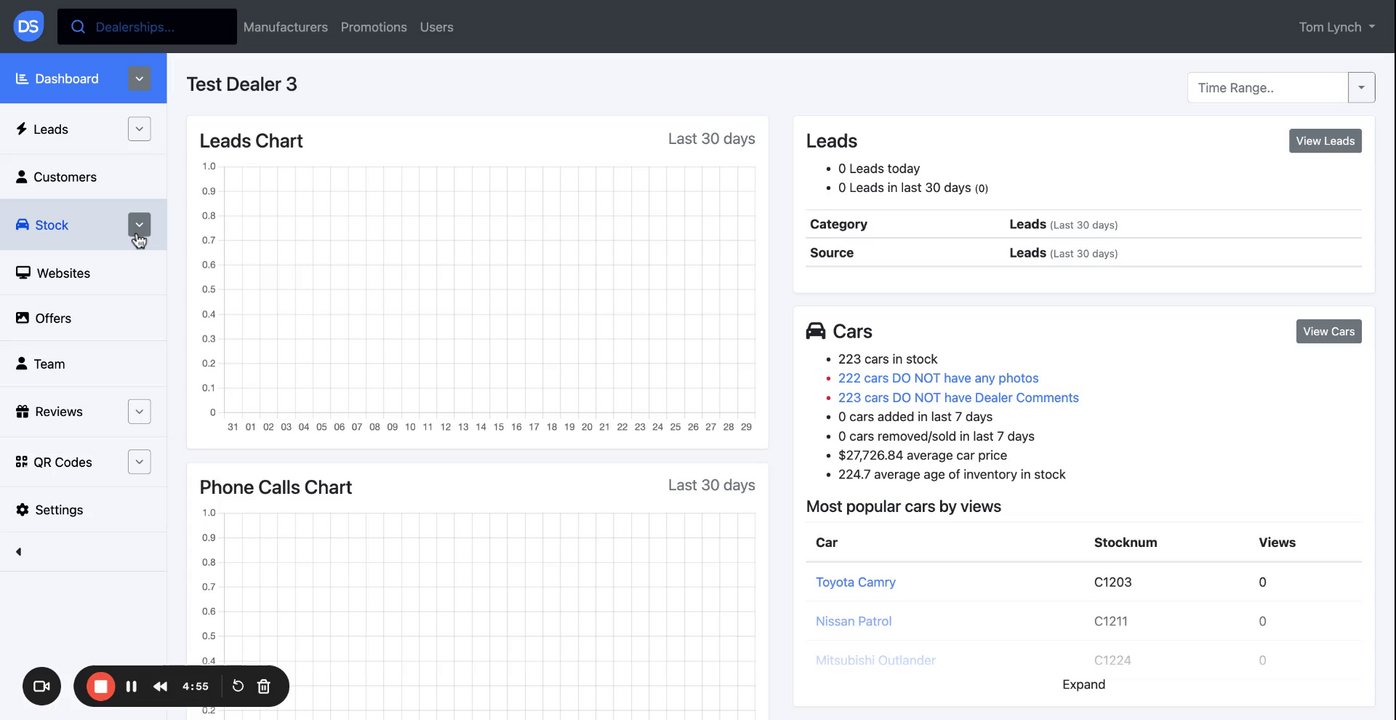Expand the Stock submenu chevron
The width and height of the screenshot is (1396, 720).
tap(139, 225)
